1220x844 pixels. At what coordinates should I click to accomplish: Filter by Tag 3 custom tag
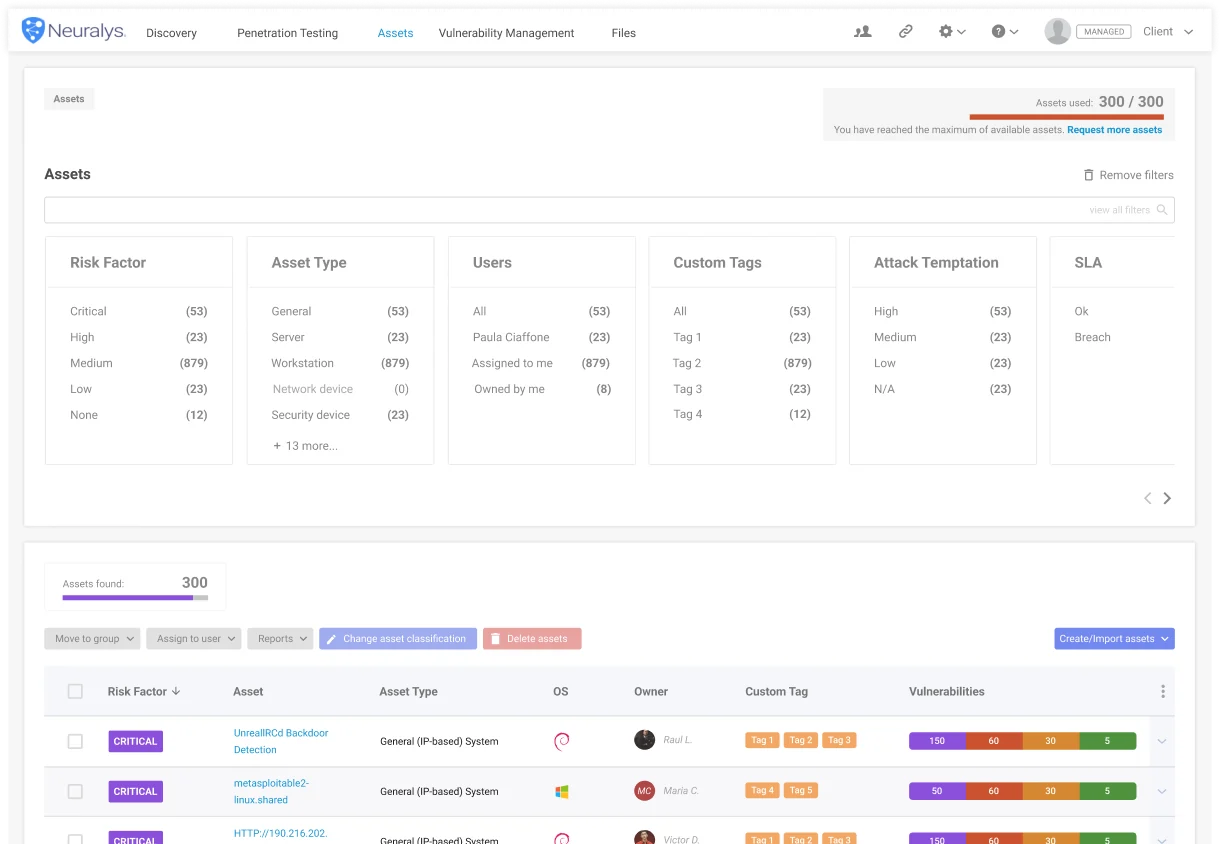(x=742, y=389)
